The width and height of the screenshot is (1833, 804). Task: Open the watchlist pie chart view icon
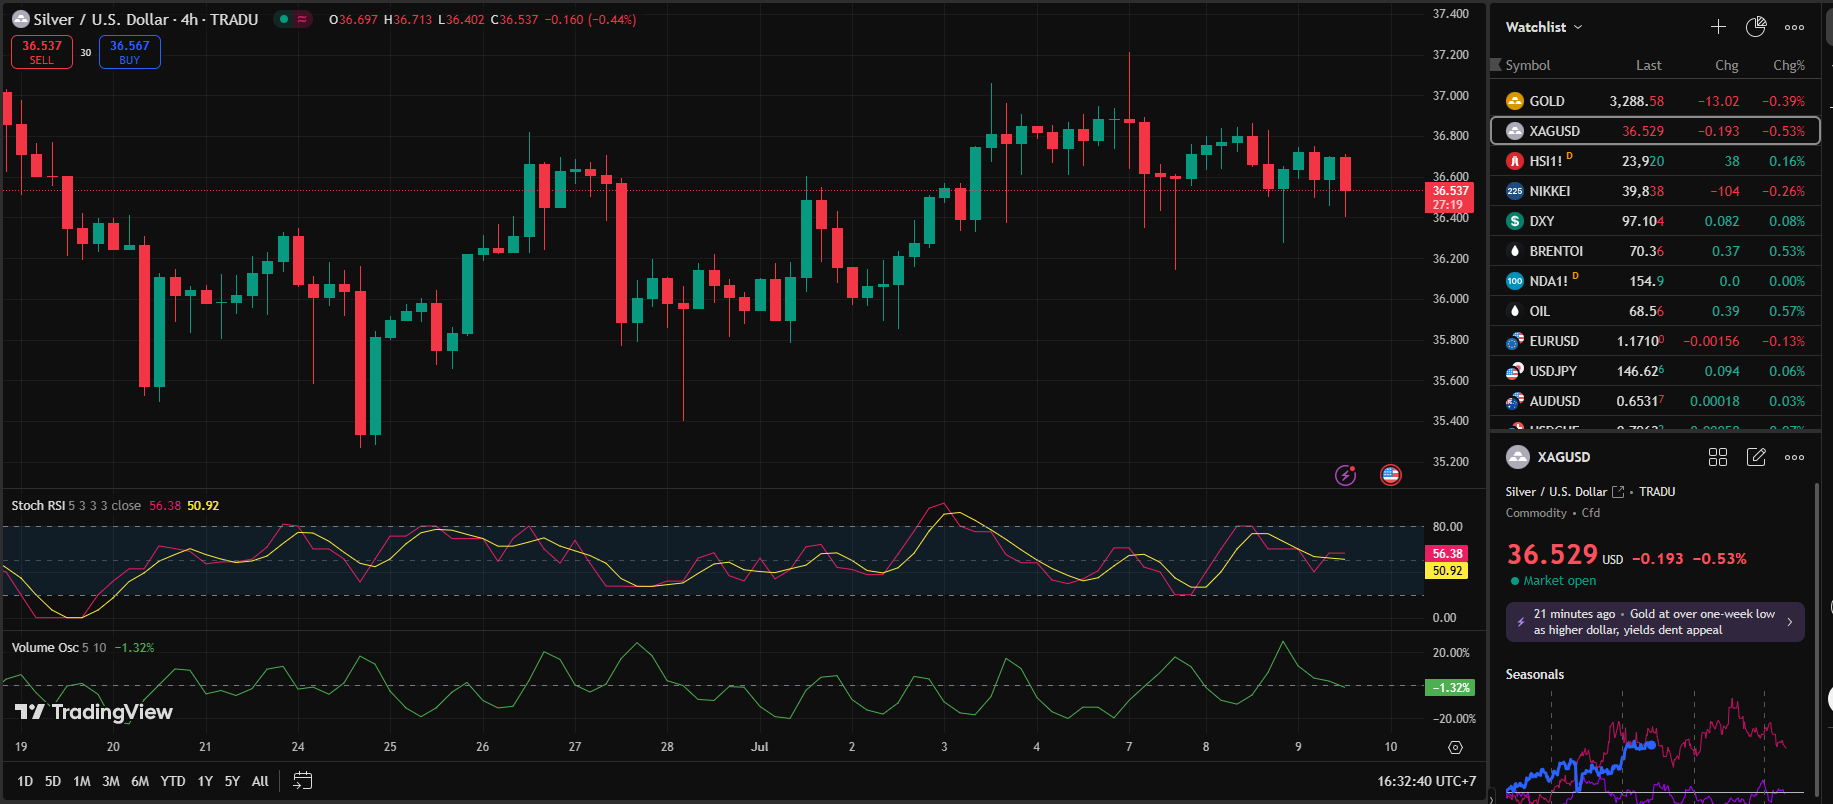pyautogui.click(x=1756, y=27)
